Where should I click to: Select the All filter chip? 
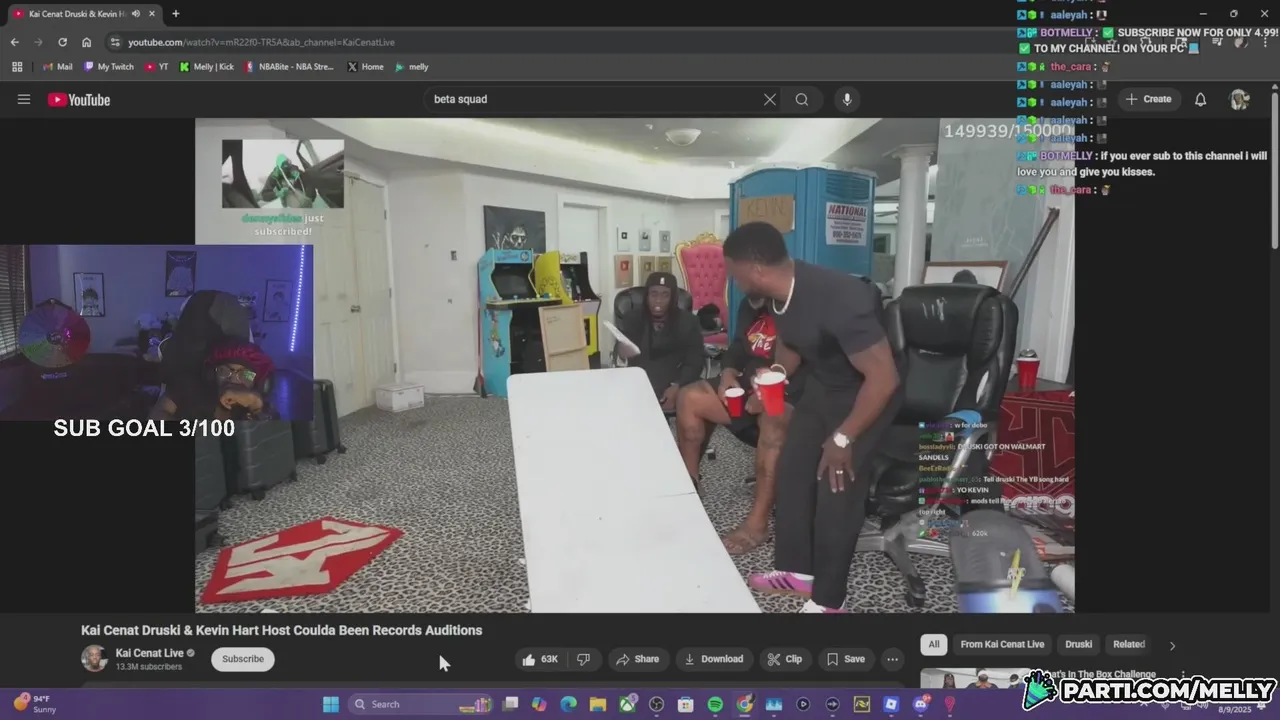[x=934, y=644]
